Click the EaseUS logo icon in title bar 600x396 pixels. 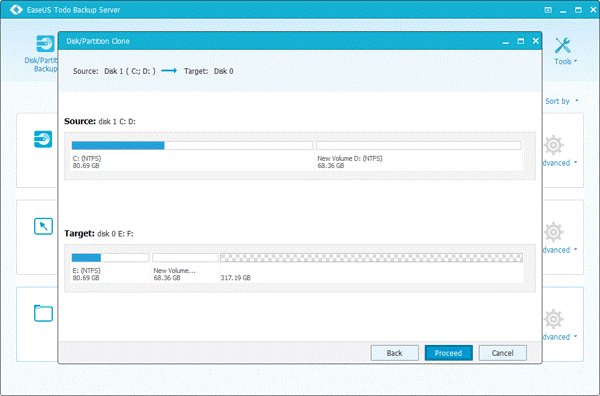click(x=16, y=10)
